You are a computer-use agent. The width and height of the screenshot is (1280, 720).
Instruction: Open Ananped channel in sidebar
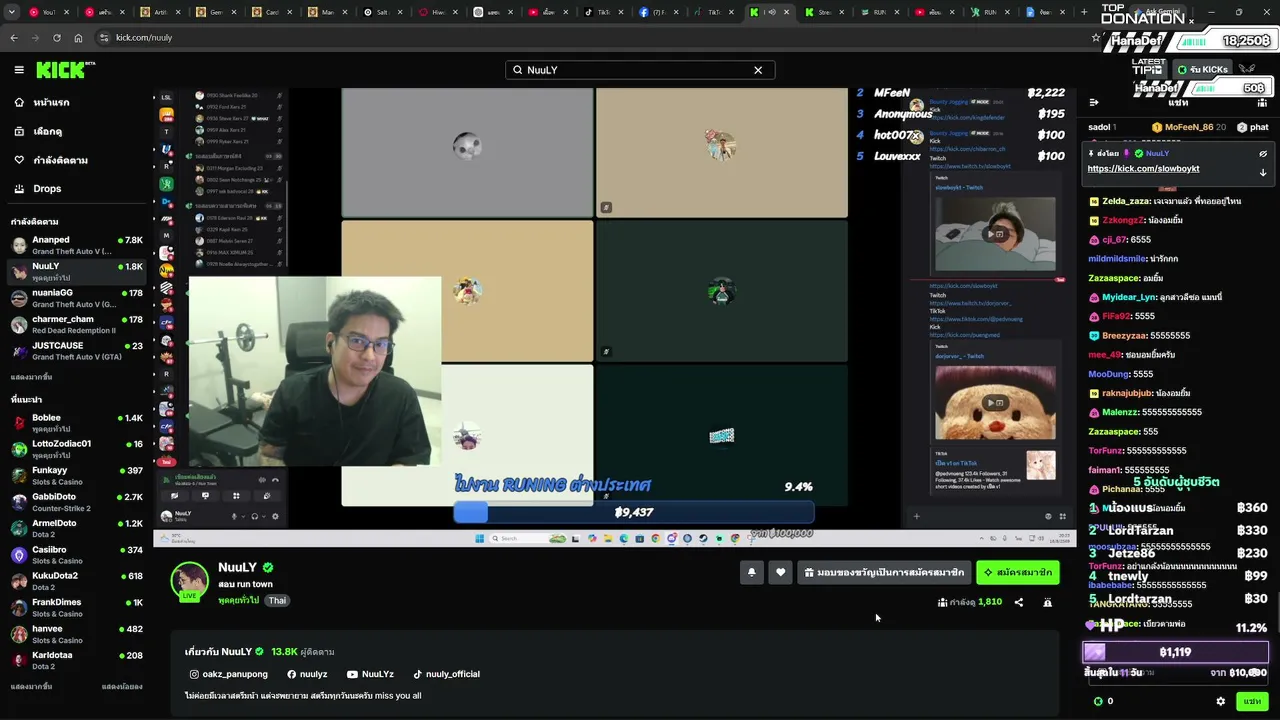click(x=77, y=245)
